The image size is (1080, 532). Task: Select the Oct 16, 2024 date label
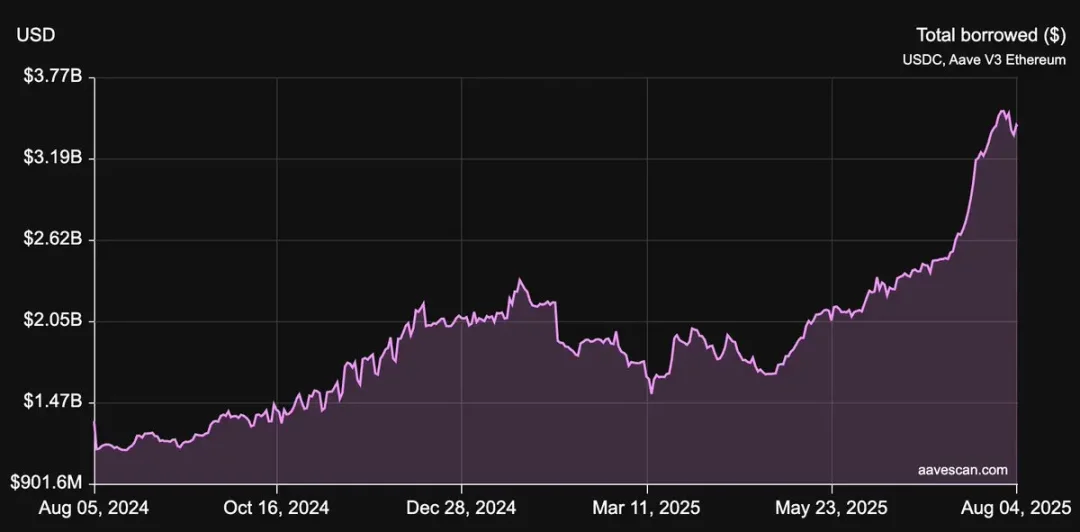(277, 508)
